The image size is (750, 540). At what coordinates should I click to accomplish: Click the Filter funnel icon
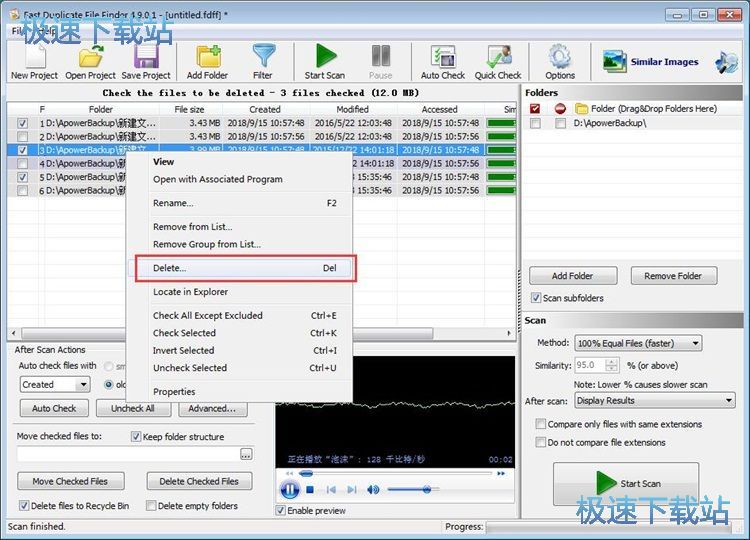pyautogui.click(x=263, y=62)
